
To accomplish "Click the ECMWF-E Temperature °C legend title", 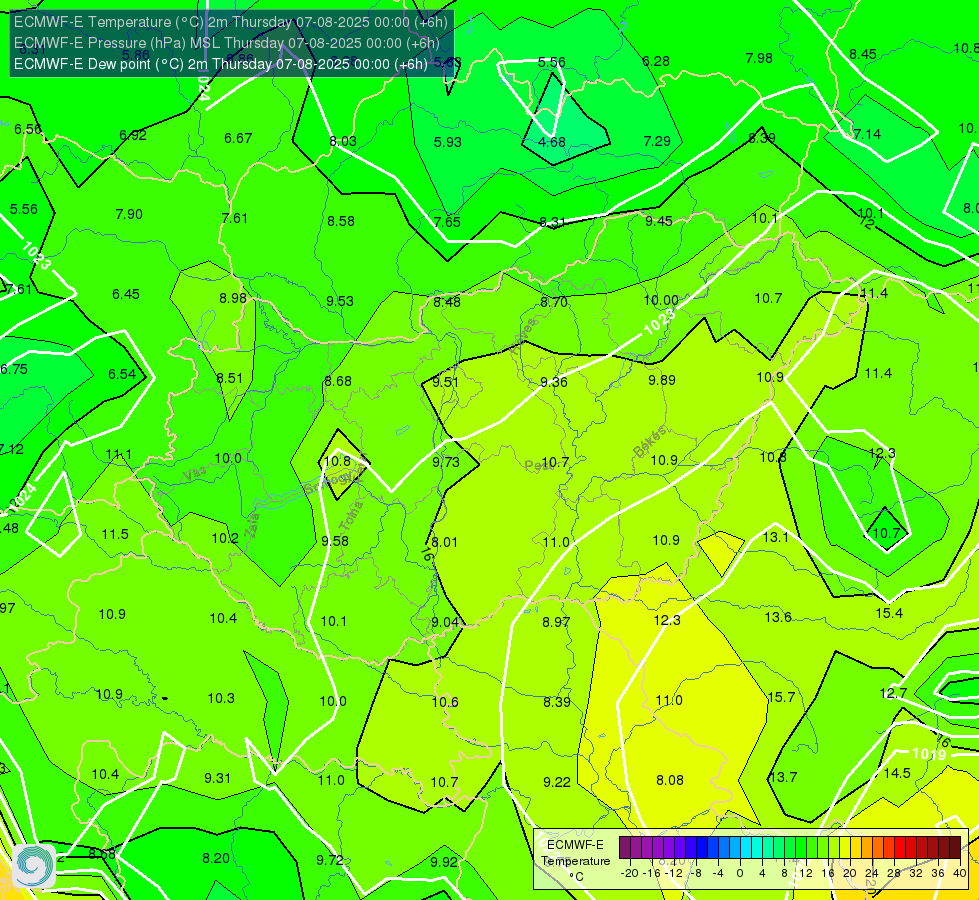I will tap(575, 861).
